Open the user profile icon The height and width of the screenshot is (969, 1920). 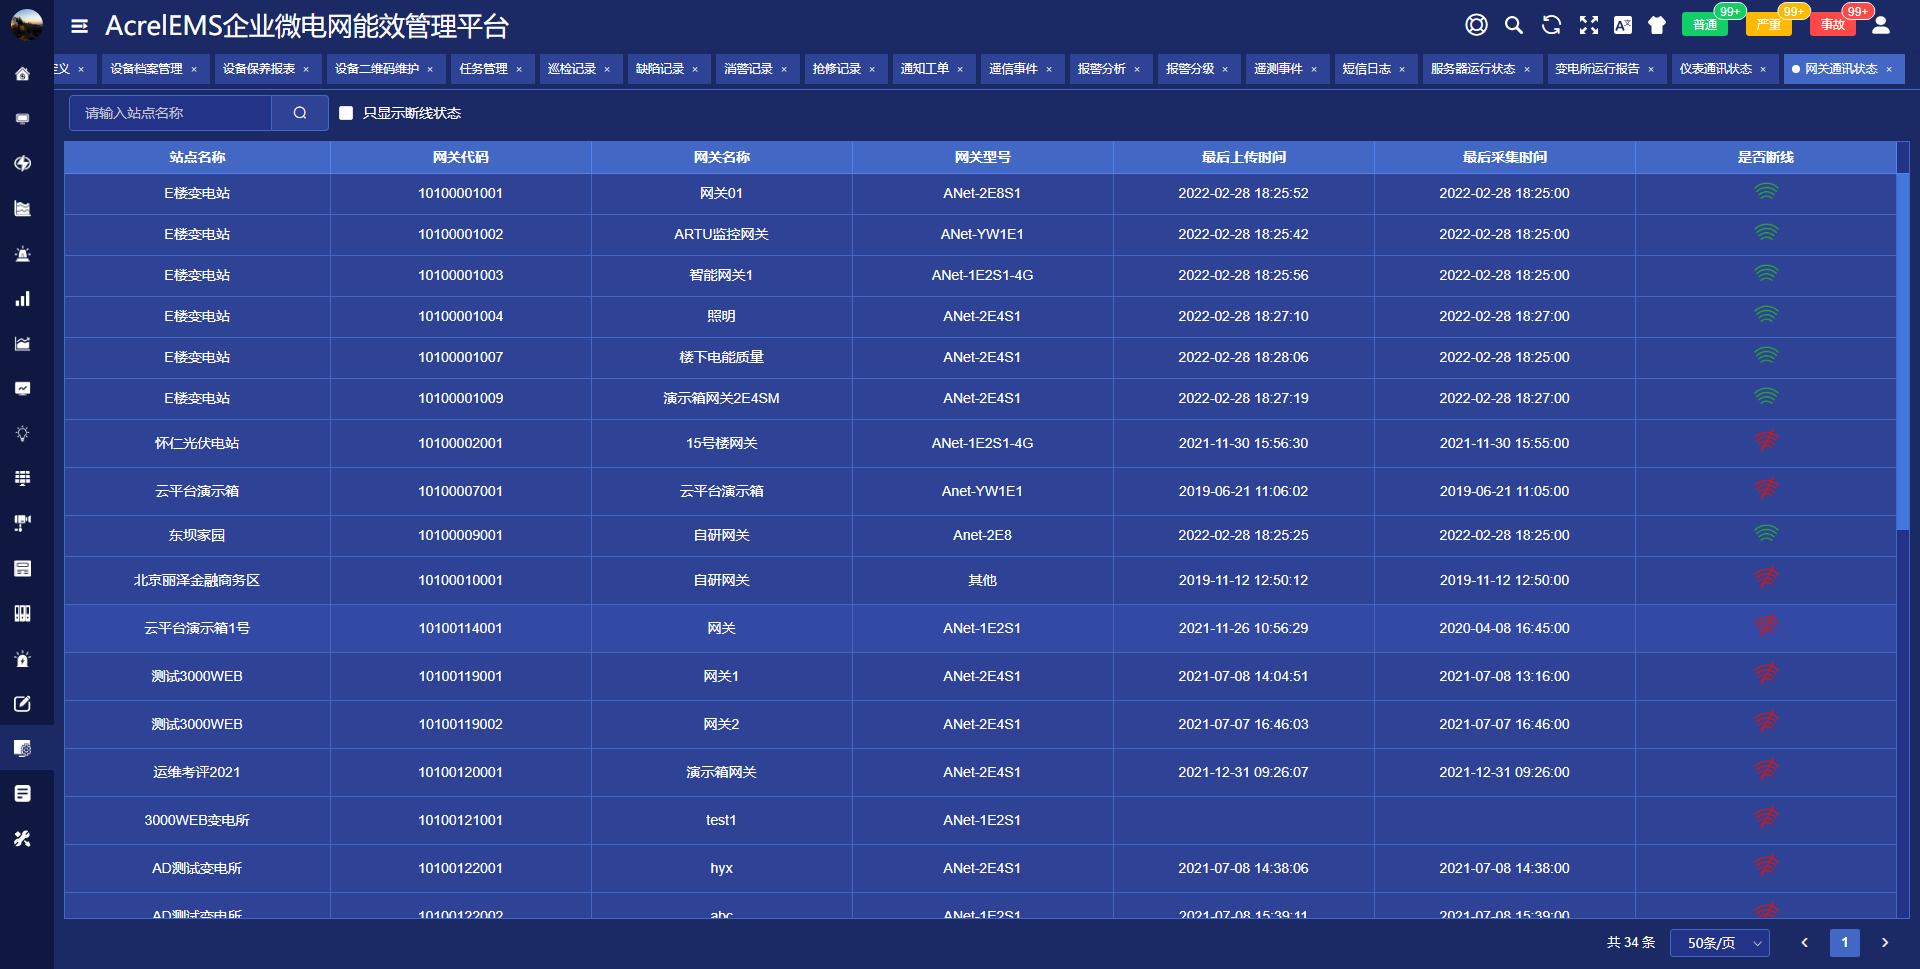(x=1880, y=25)
